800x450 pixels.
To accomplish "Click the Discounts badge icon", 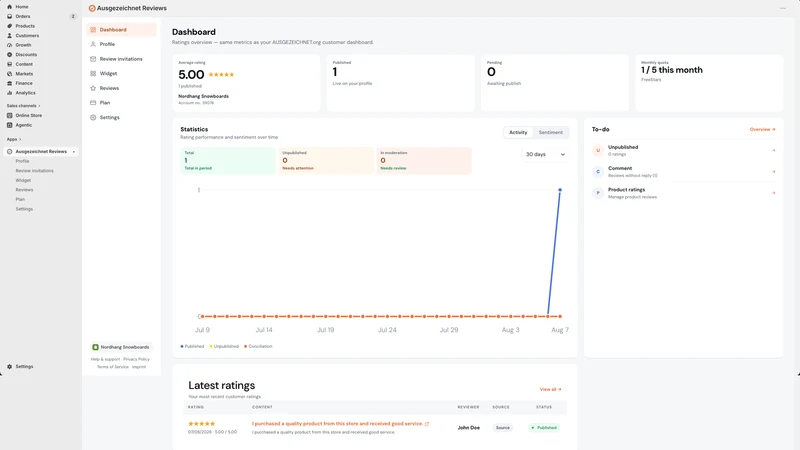I will point(9,55).
